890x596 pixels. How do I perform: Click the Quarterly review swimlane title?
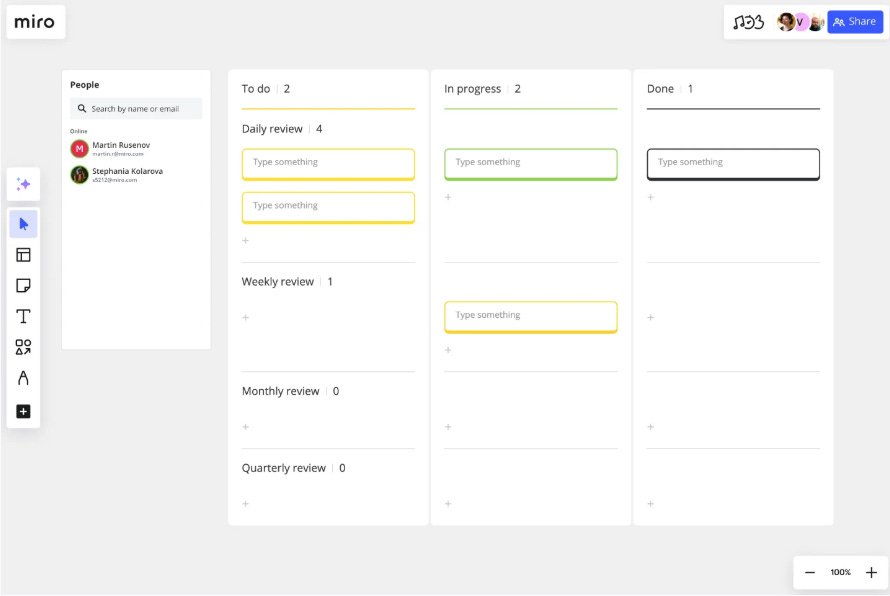tap(284, 468)
